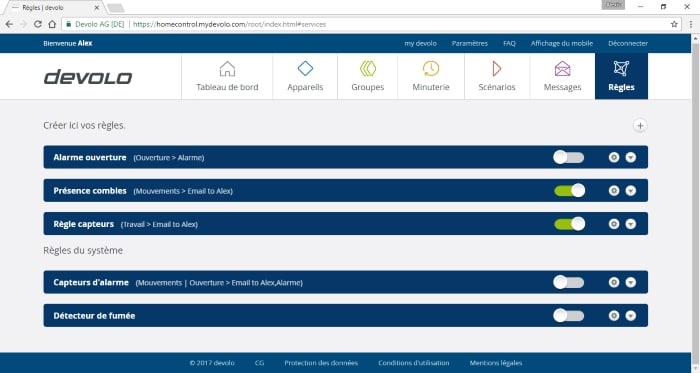Screen dimensions: 700x373
Task: Open settings gear for Présence combles rule
Action: tap(614, 191)
